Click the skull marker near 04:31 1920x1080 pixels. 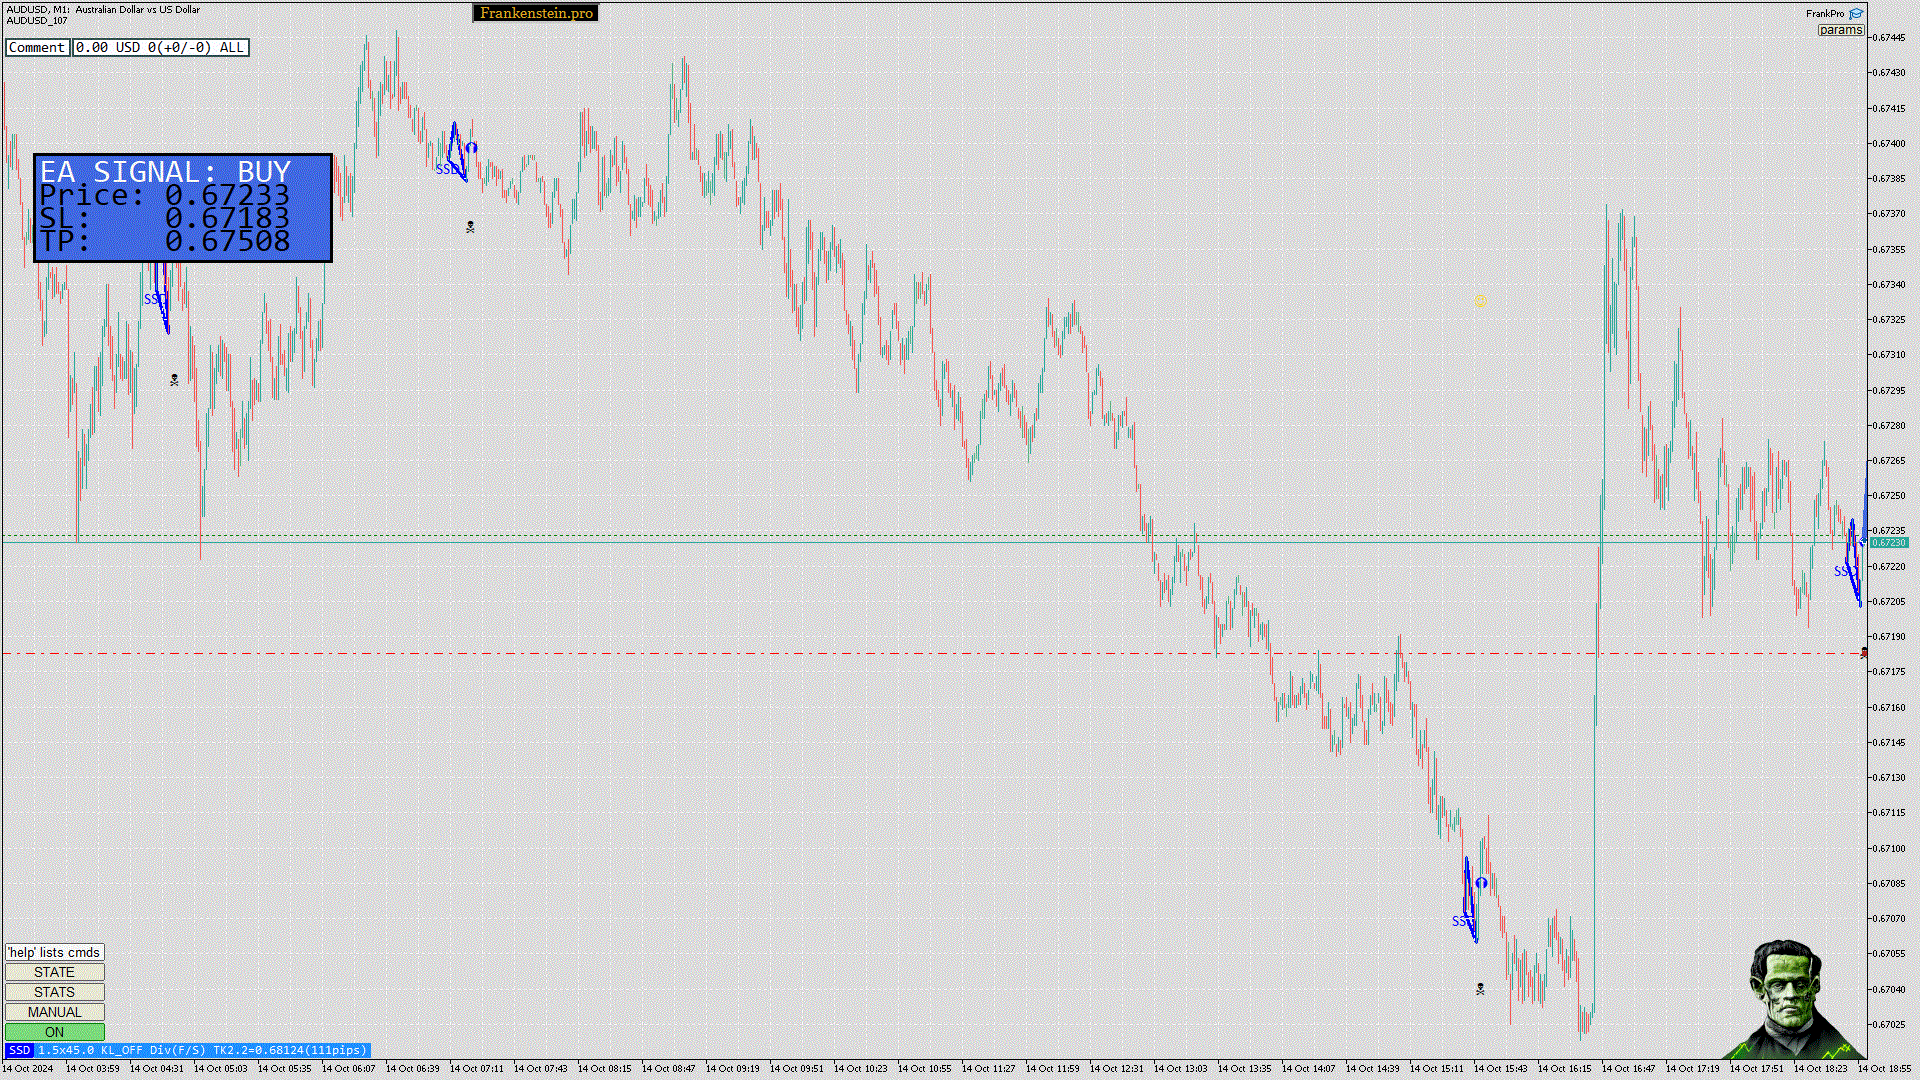(x=174, y=380)
